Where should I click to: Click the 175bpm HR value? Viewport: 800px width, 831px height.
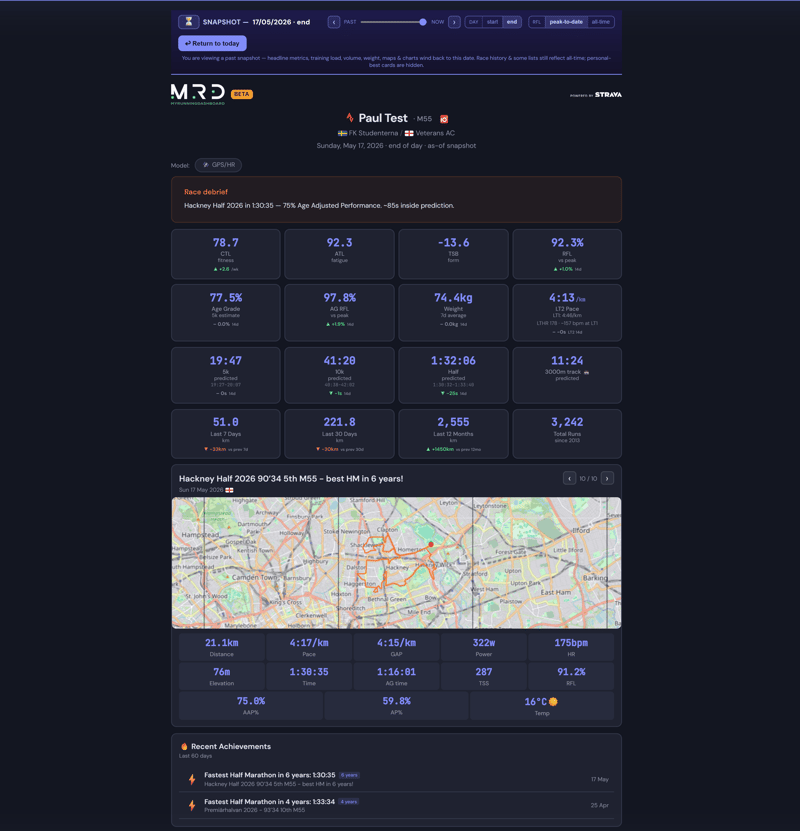pyautogui.click(x=571, y=643)
